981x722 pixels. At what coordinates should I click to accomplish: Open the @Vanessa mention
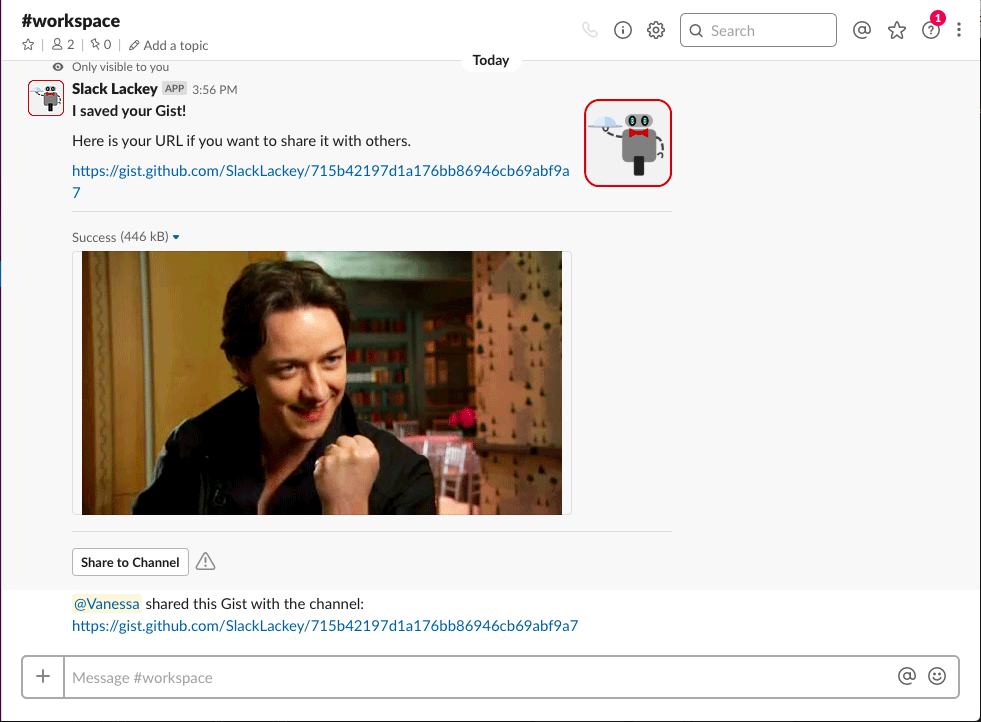click(x=106, y=604)
